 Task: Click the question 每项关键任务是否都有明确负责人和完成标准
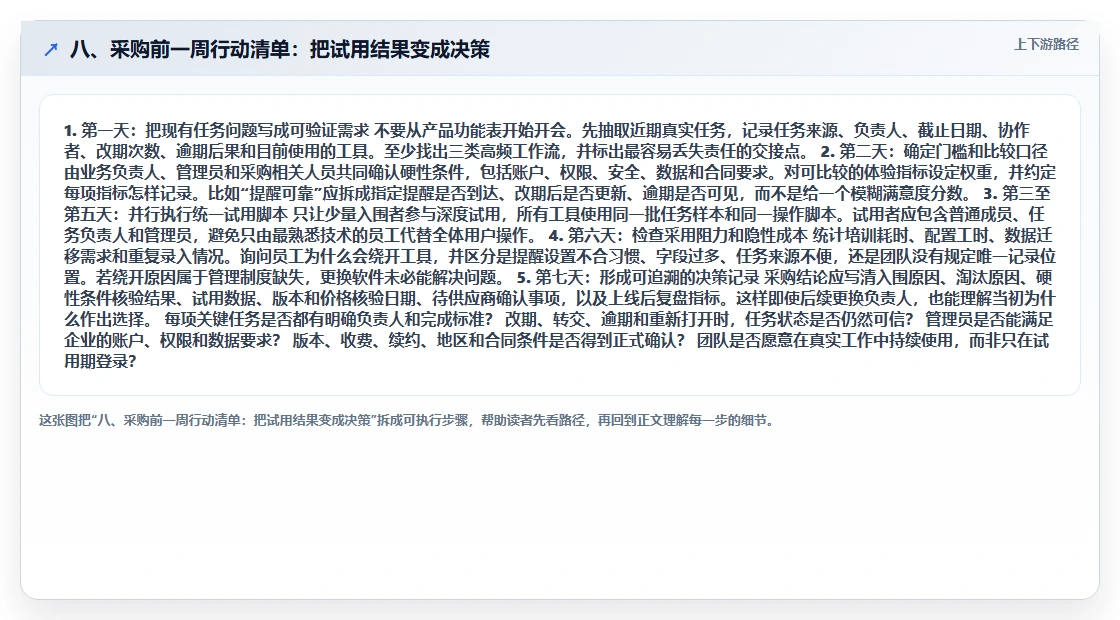(x=329, y=319)
